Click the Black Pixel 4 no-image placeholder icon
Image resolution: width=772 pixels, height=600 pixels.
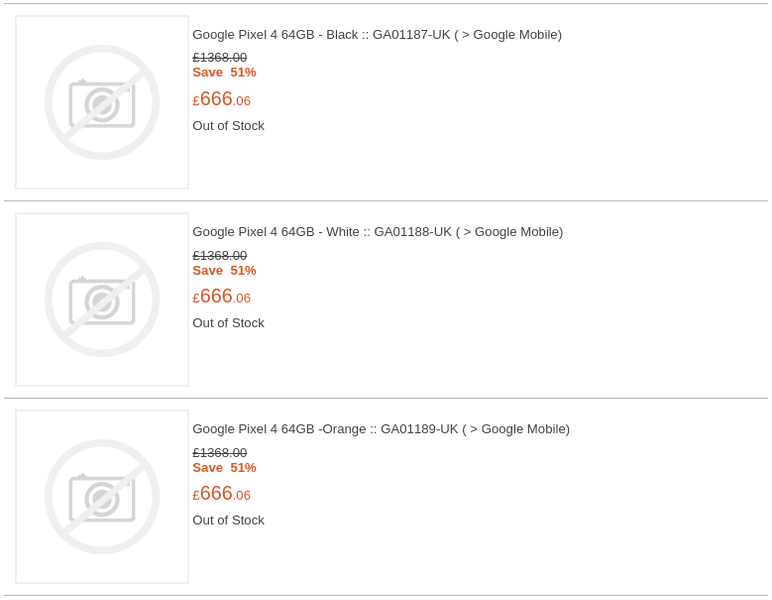[102, 102]
